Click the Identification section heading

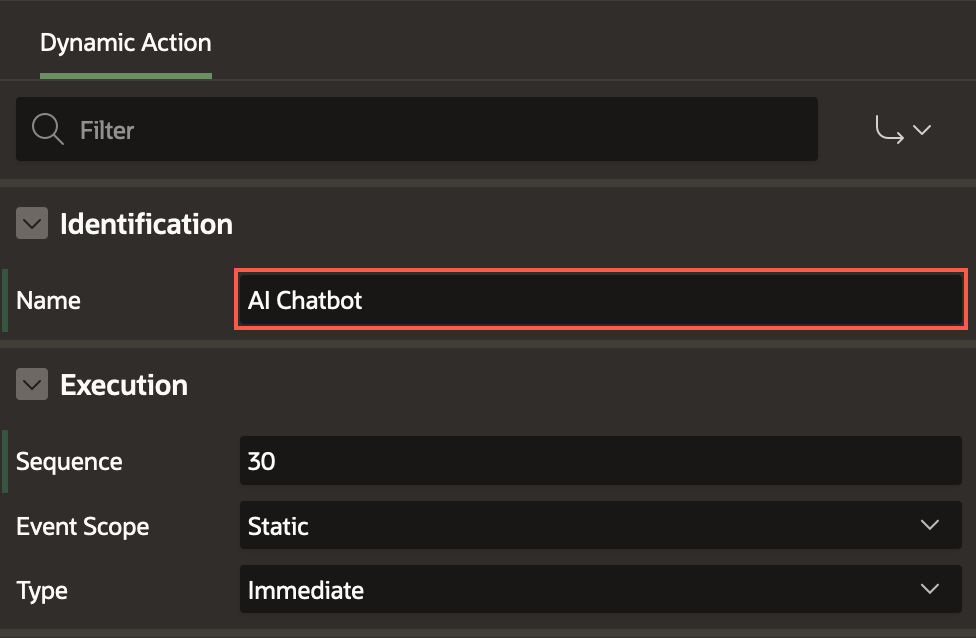click(x=146, y=224)
